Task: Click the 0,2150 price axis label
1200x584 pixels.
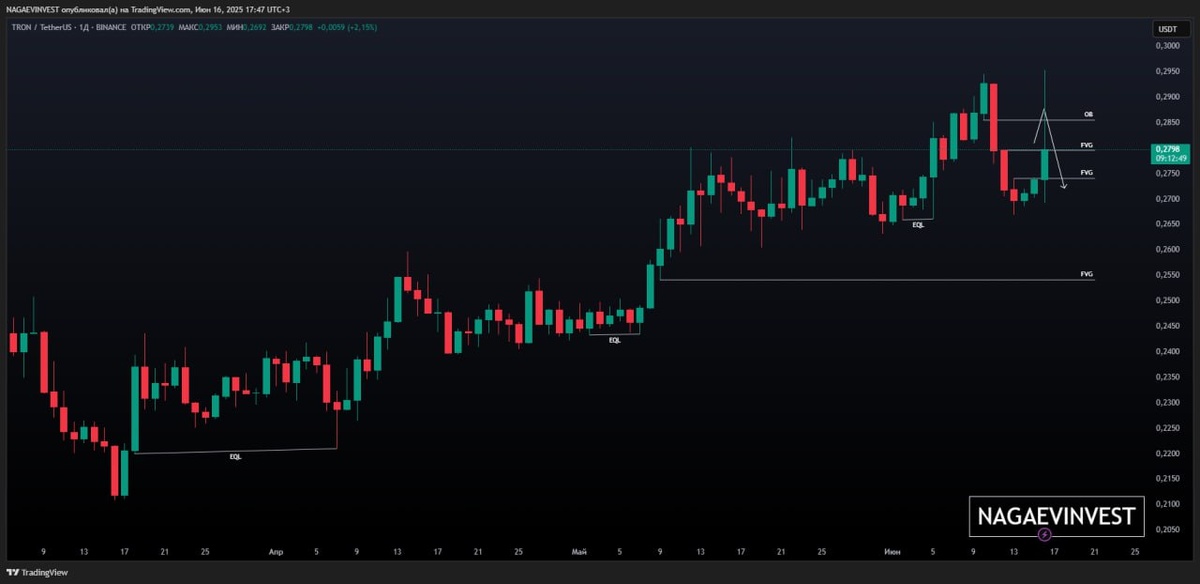Action: pyautogui.click(x=1166, y=479)
